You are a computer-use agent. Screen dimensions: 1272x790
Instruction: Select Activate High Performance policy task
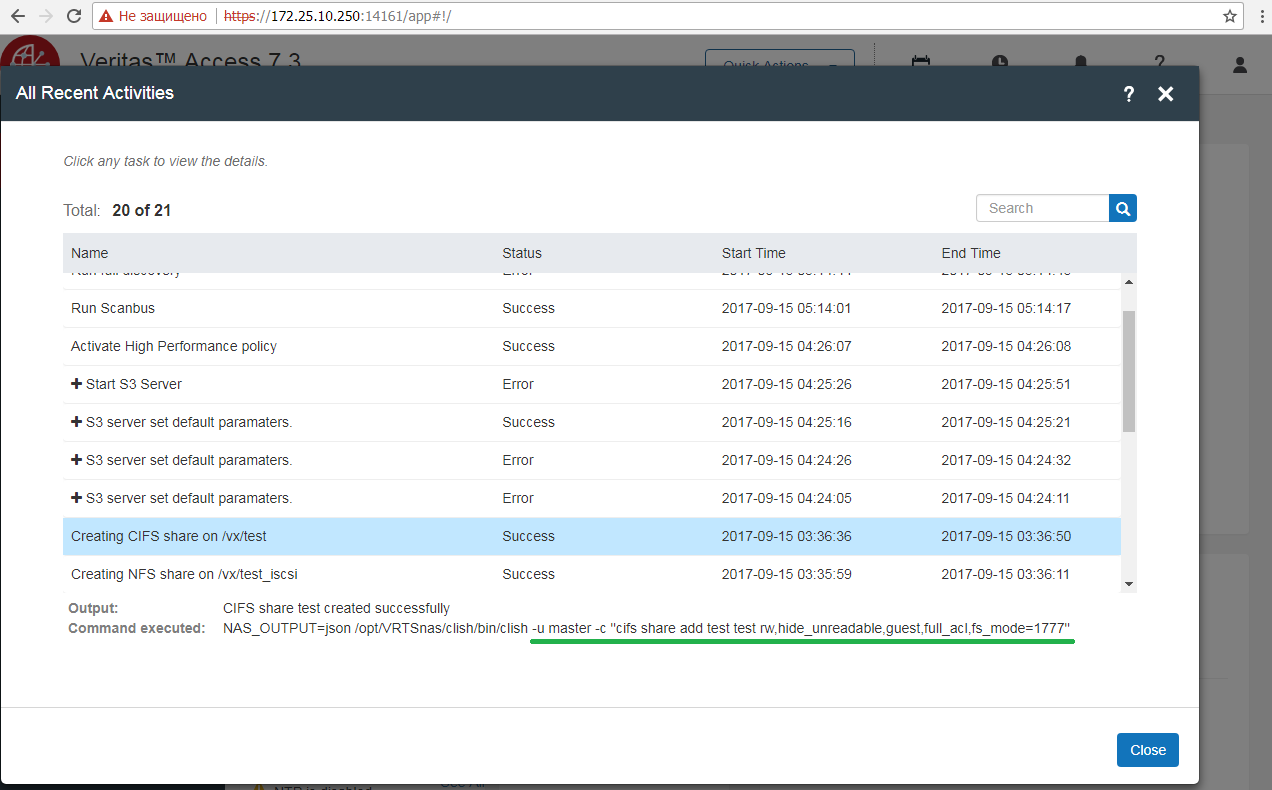(592, 346)
